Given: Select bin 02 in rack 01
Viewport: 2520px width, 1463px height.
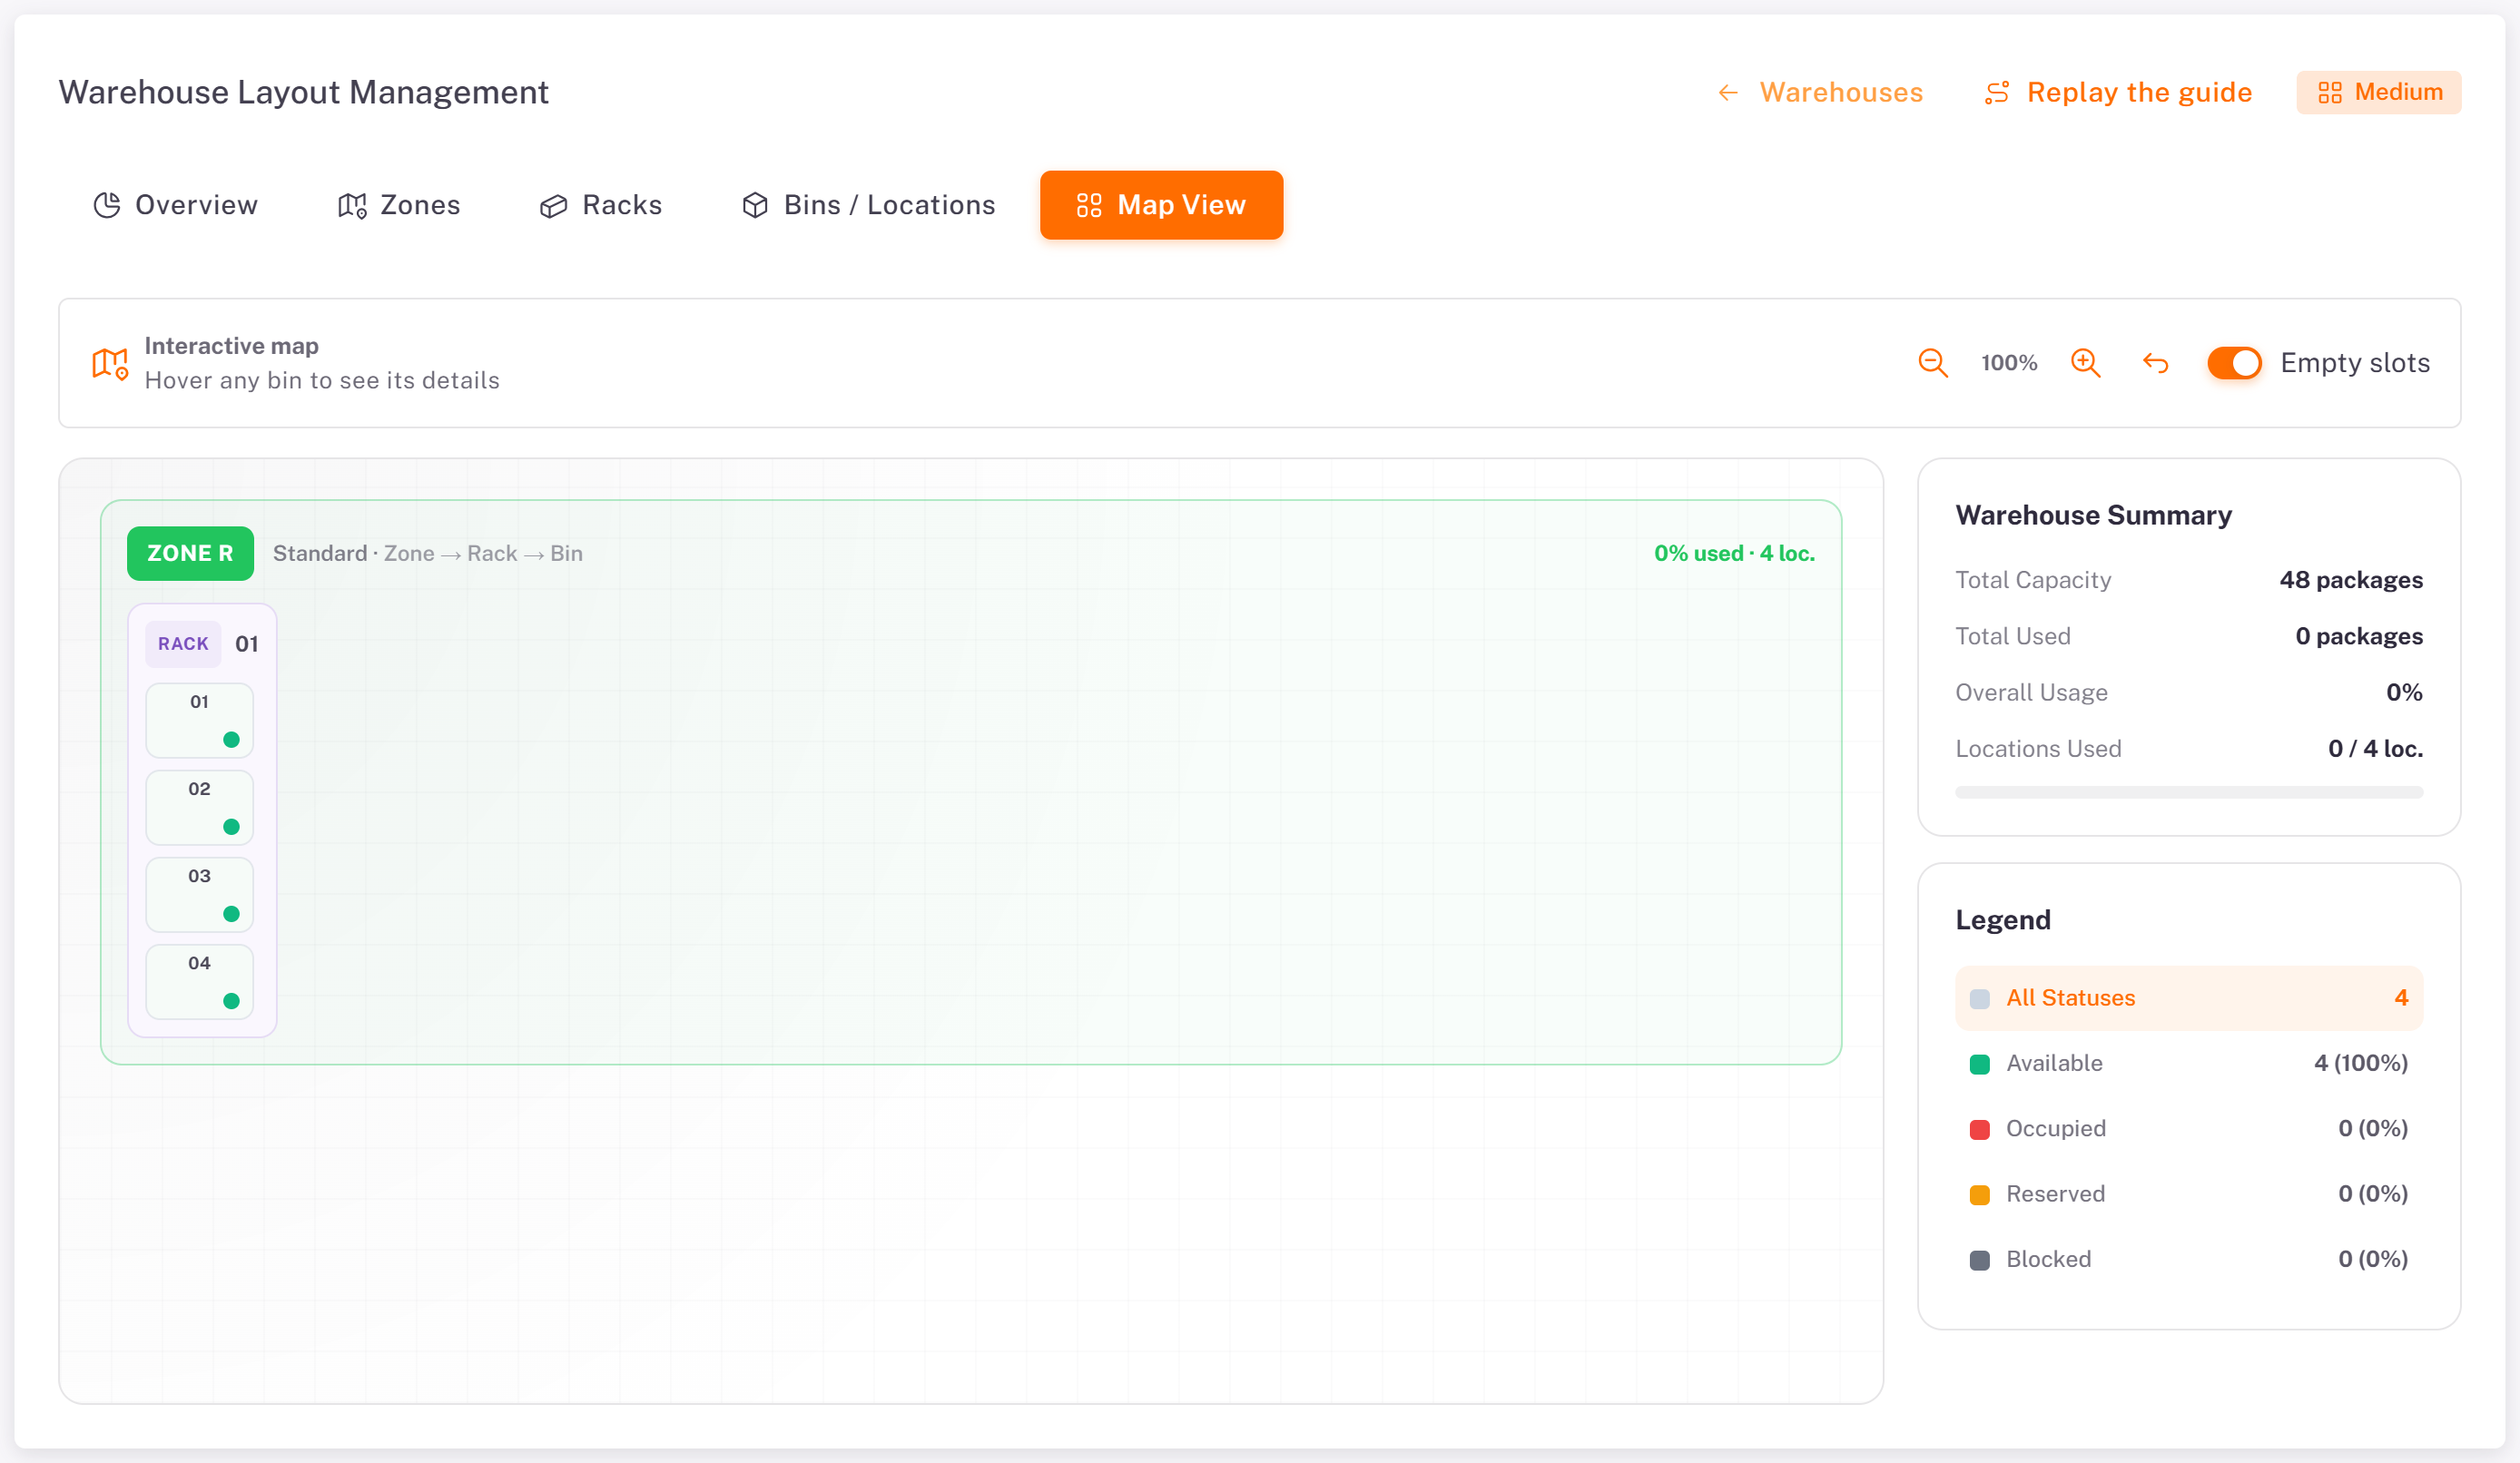Looking at the screenshot, I should tap(199, 807).
